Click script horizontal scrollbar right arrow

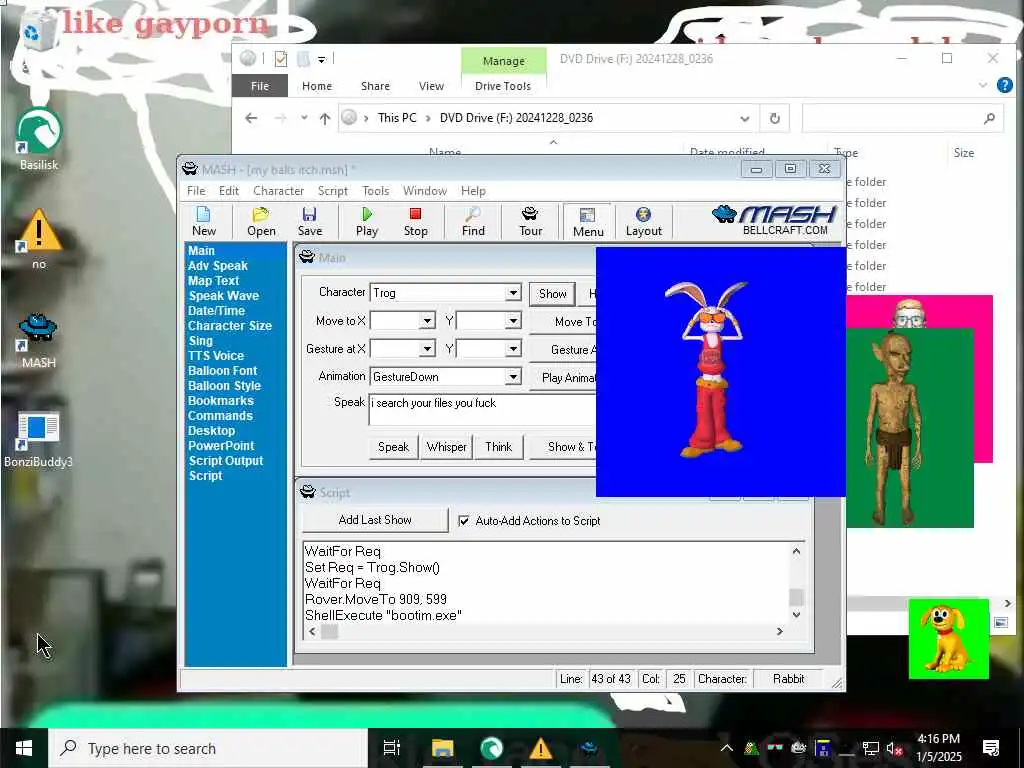click(779, 632)
